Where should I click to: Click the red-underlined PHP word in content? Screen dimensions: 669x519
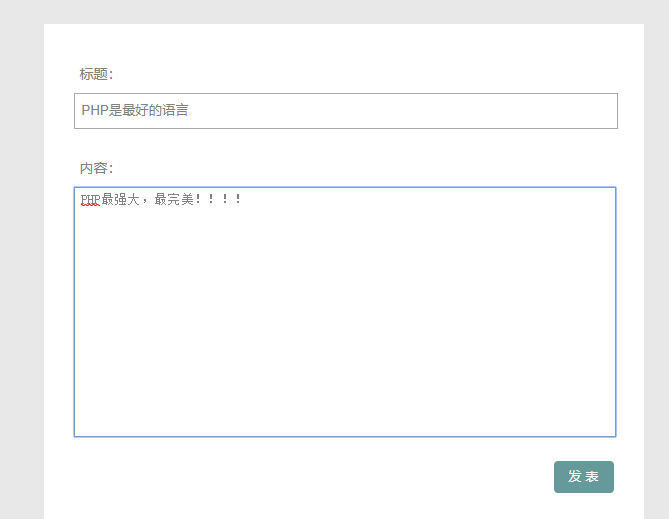(90, 200)
